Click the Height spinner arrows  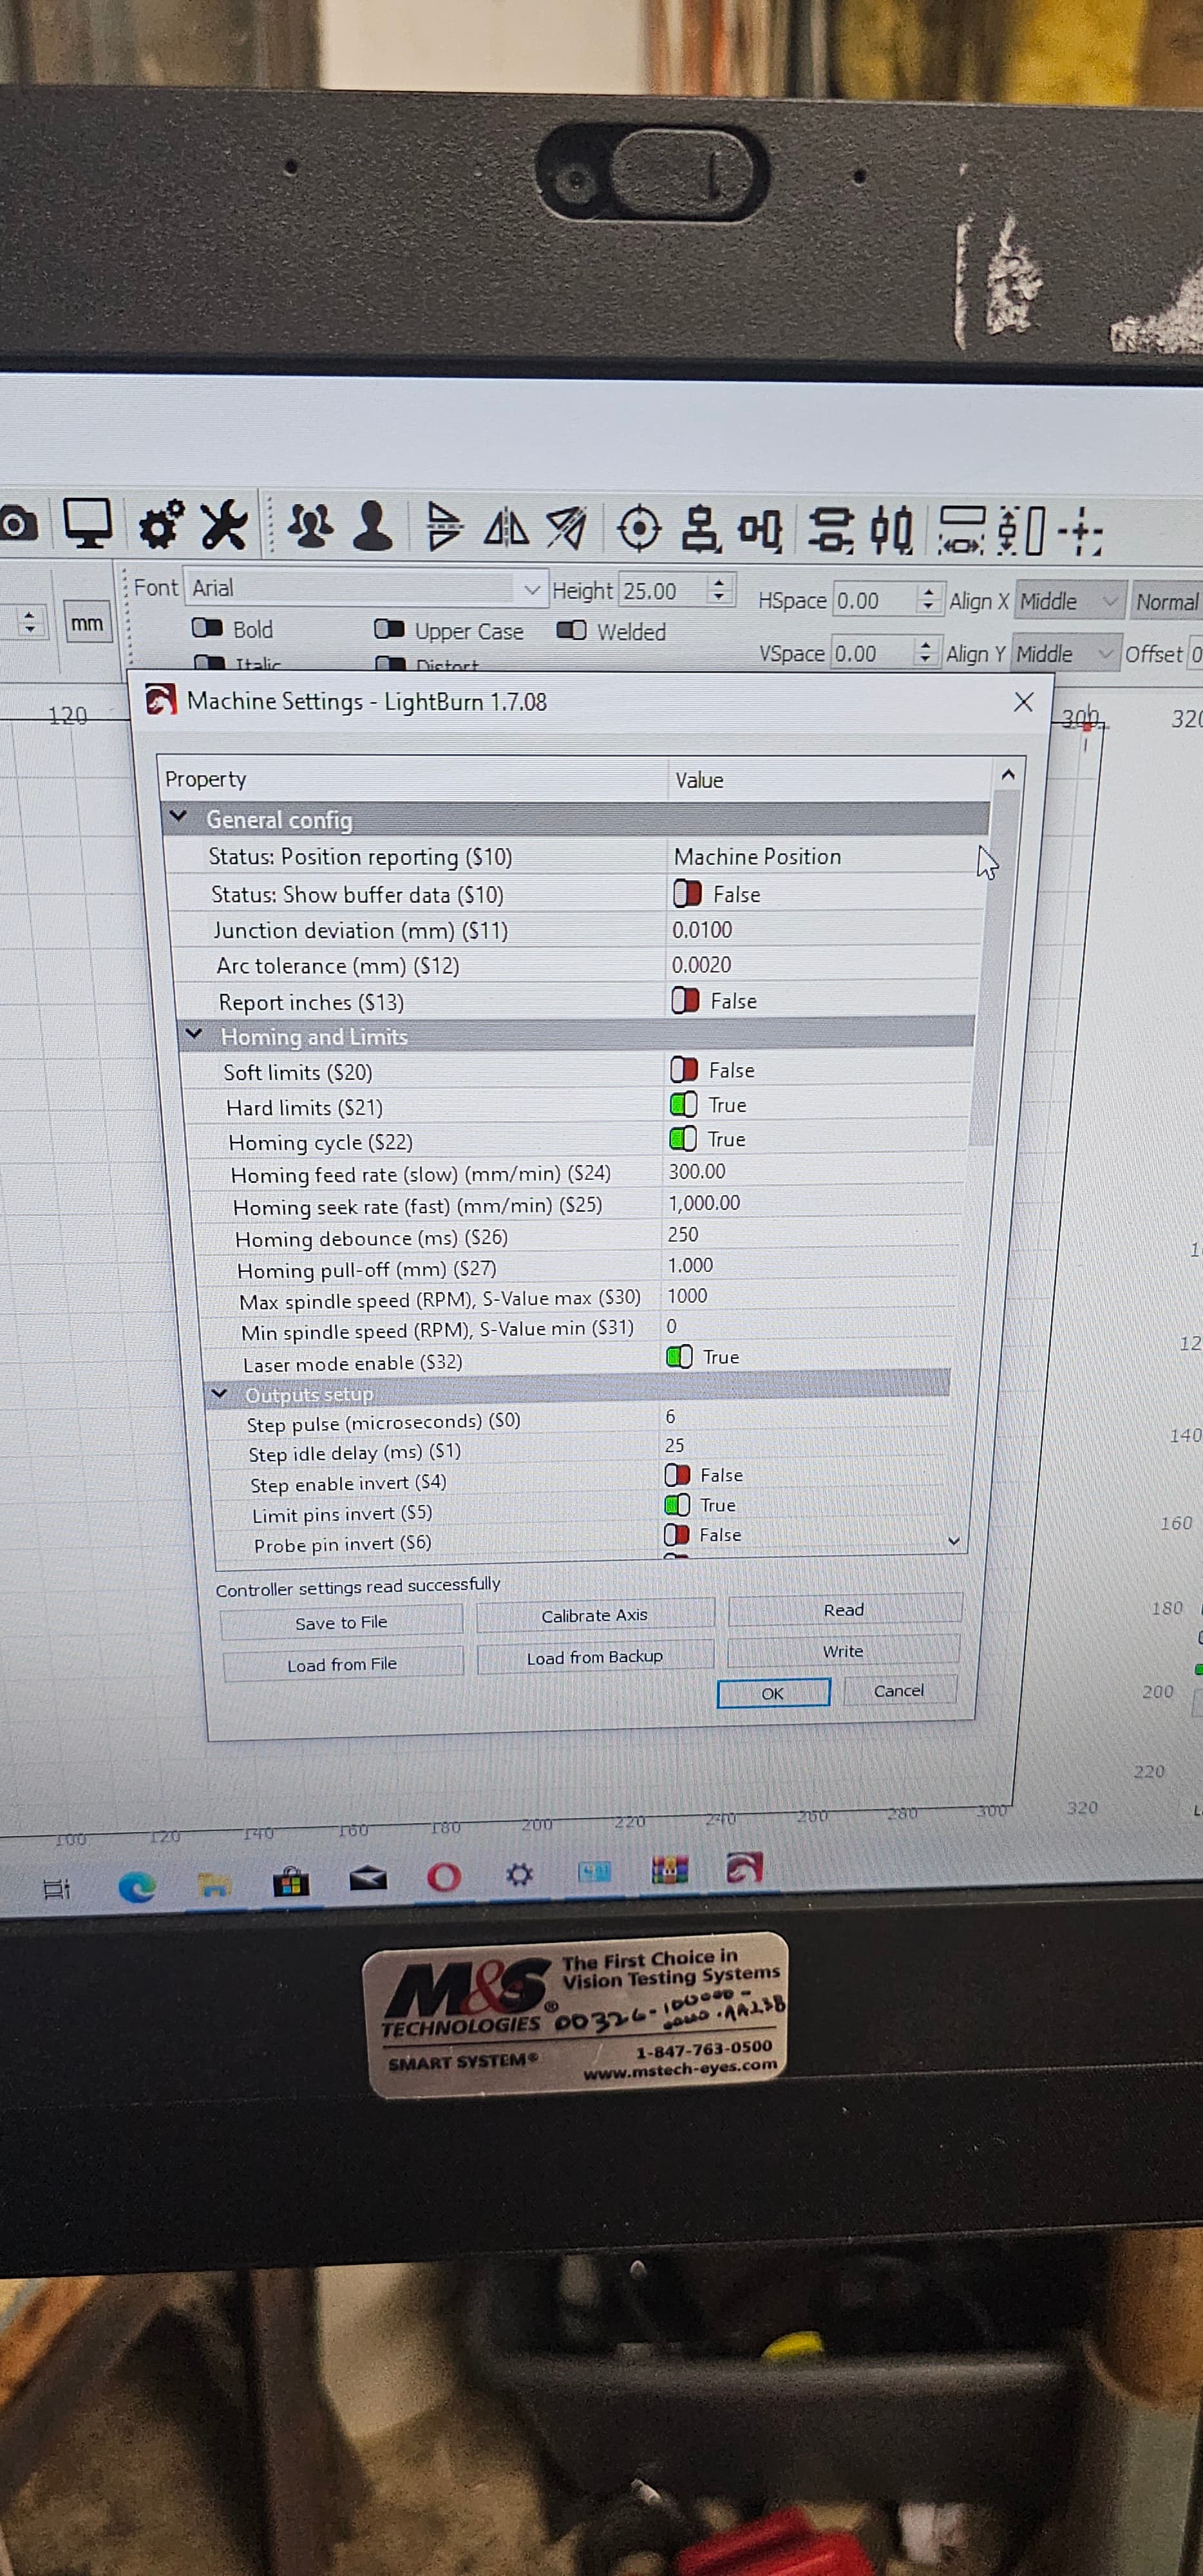tap(718, 590)
